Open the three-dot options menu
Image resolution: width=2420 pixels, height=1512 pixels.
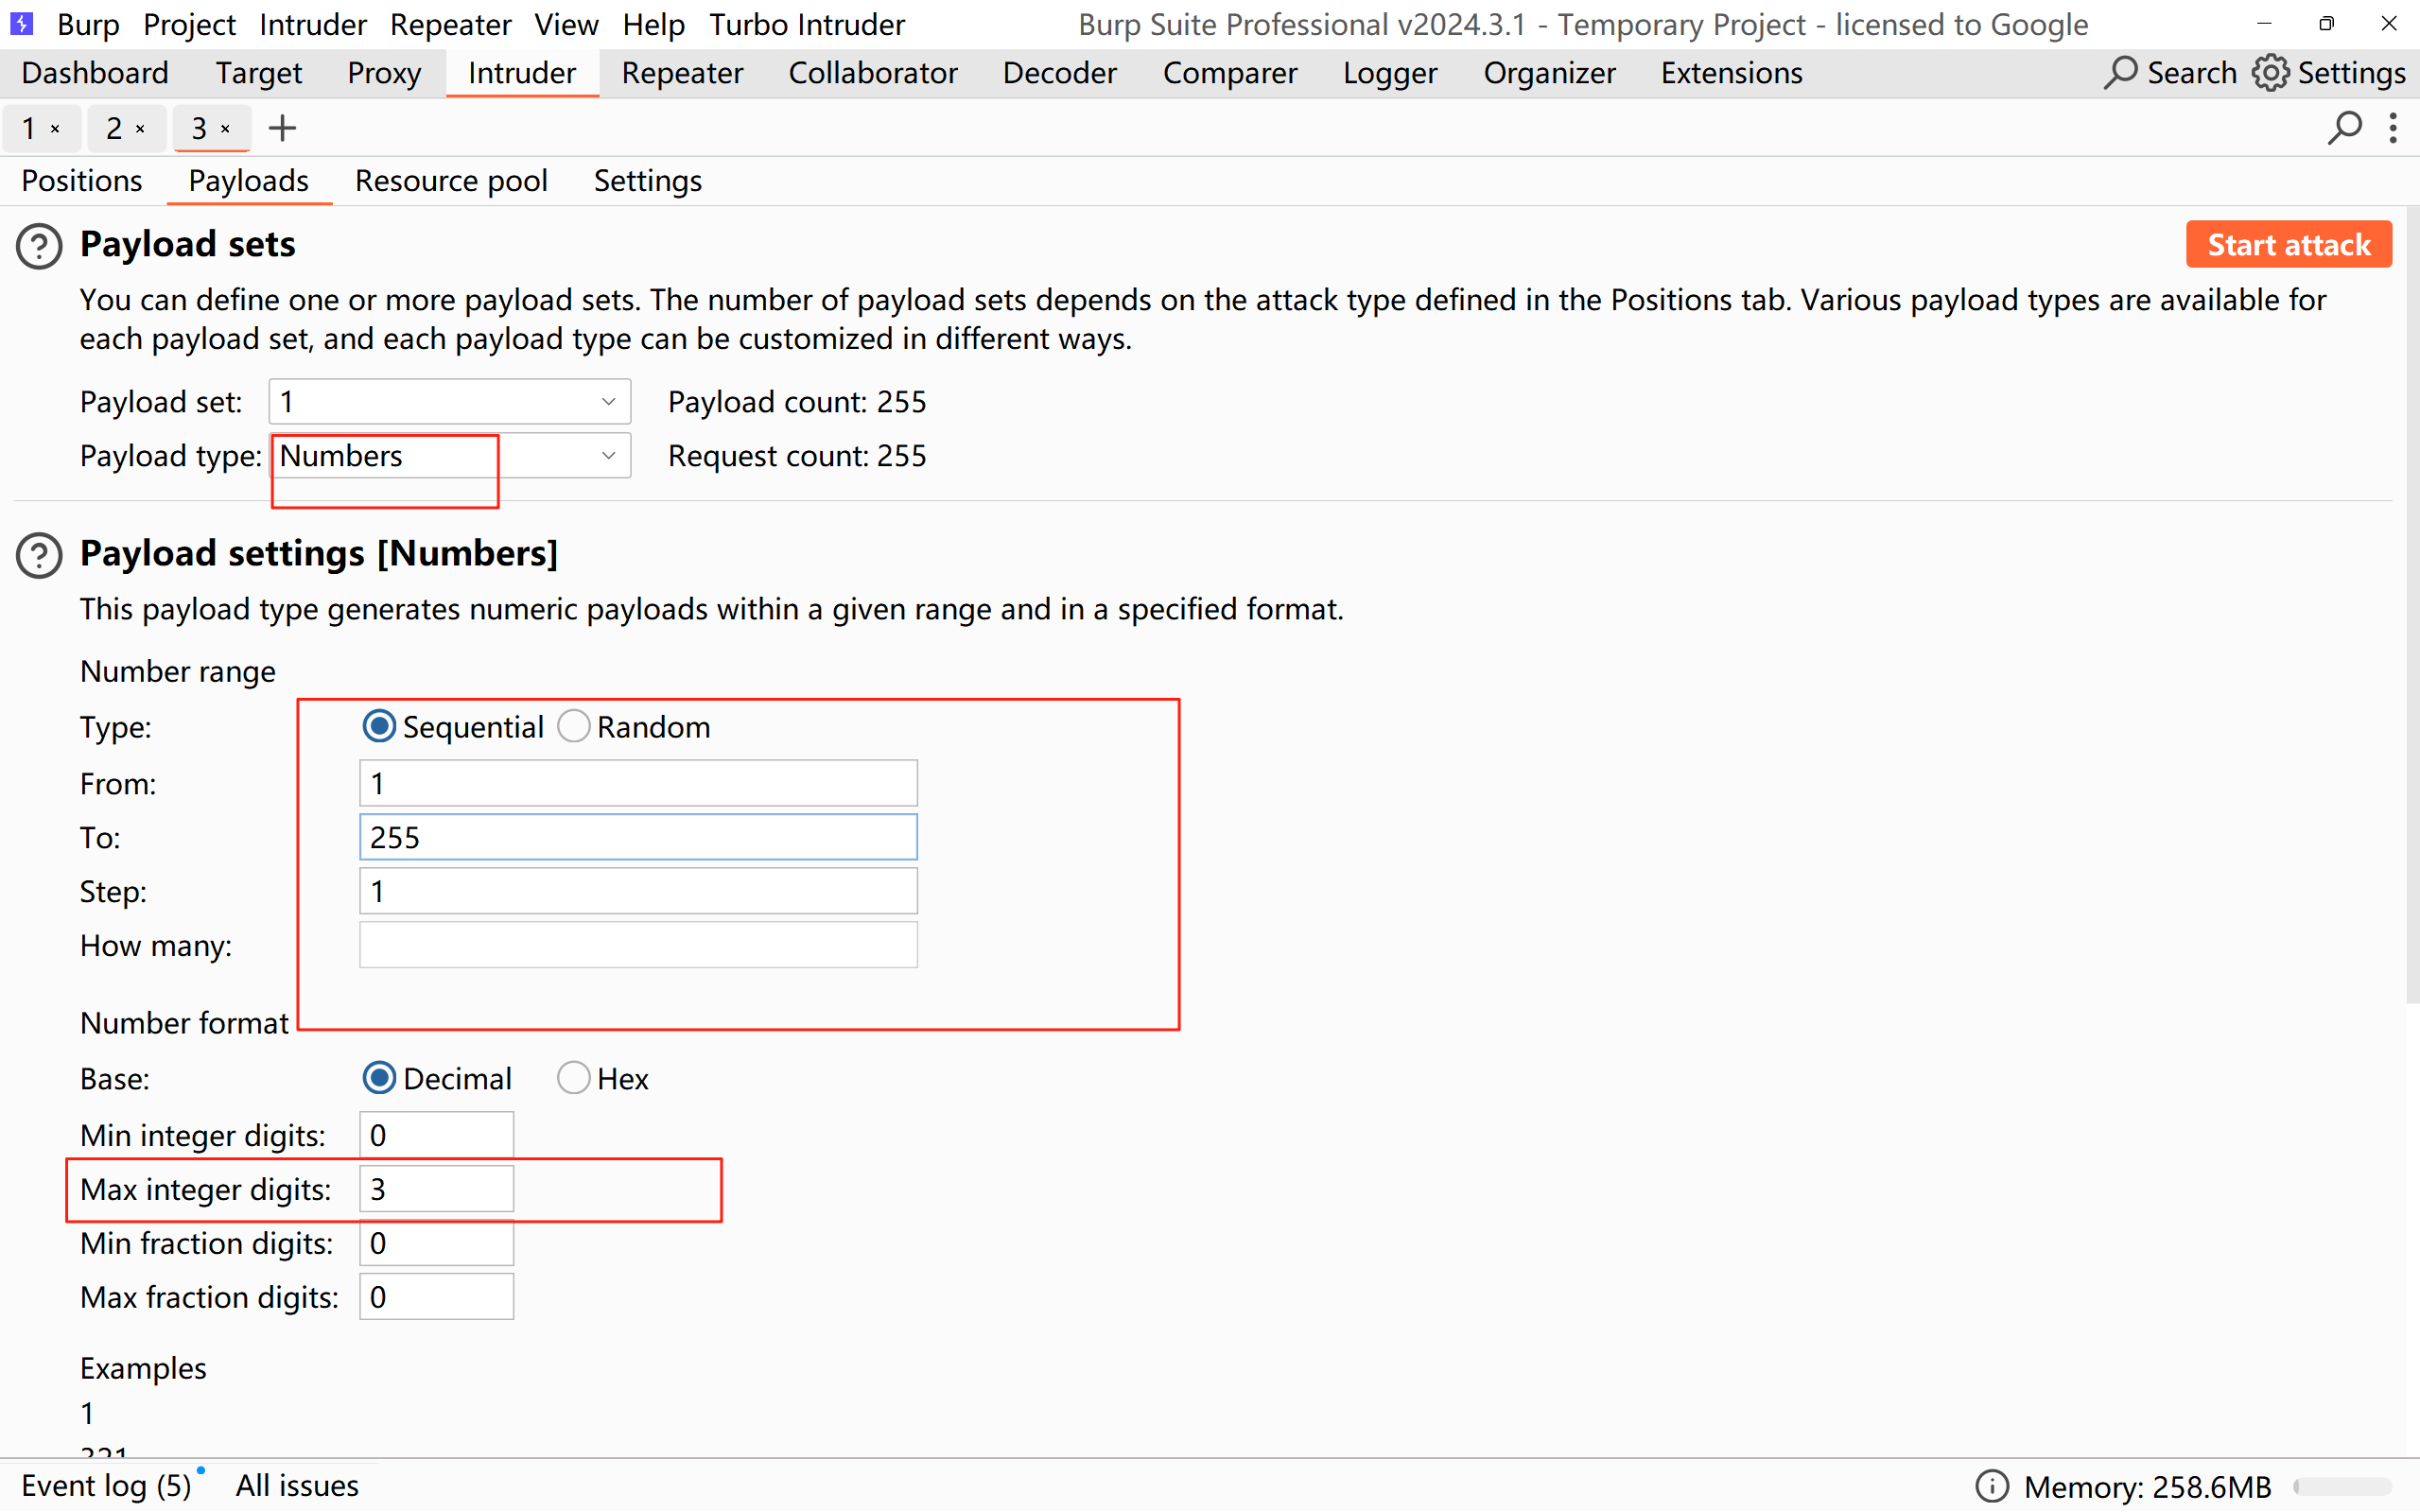tap(2393, 128)
